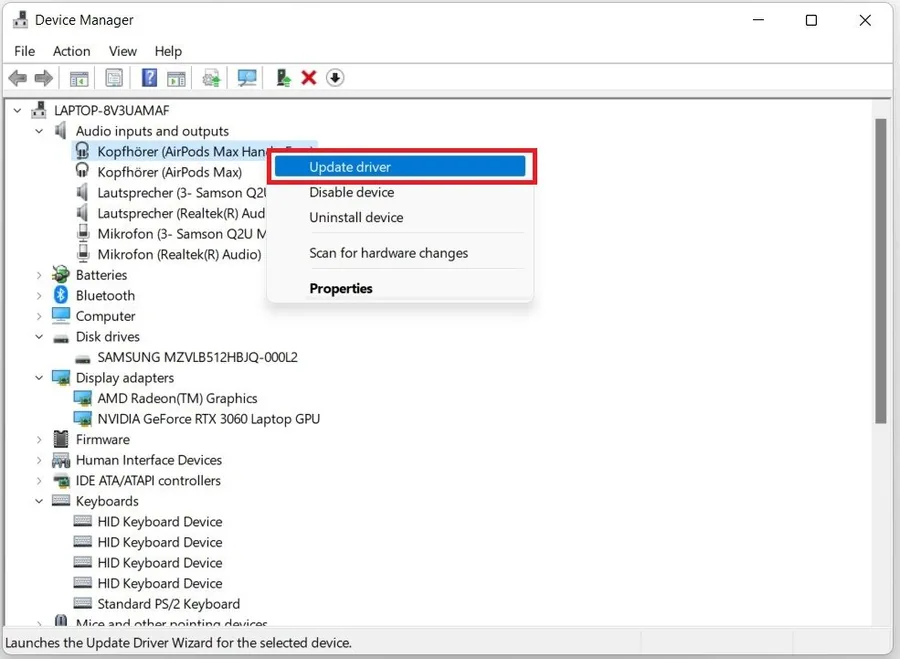
Task: Click the circled down-arrow toolbar icon
Action: tap(335, 77)
